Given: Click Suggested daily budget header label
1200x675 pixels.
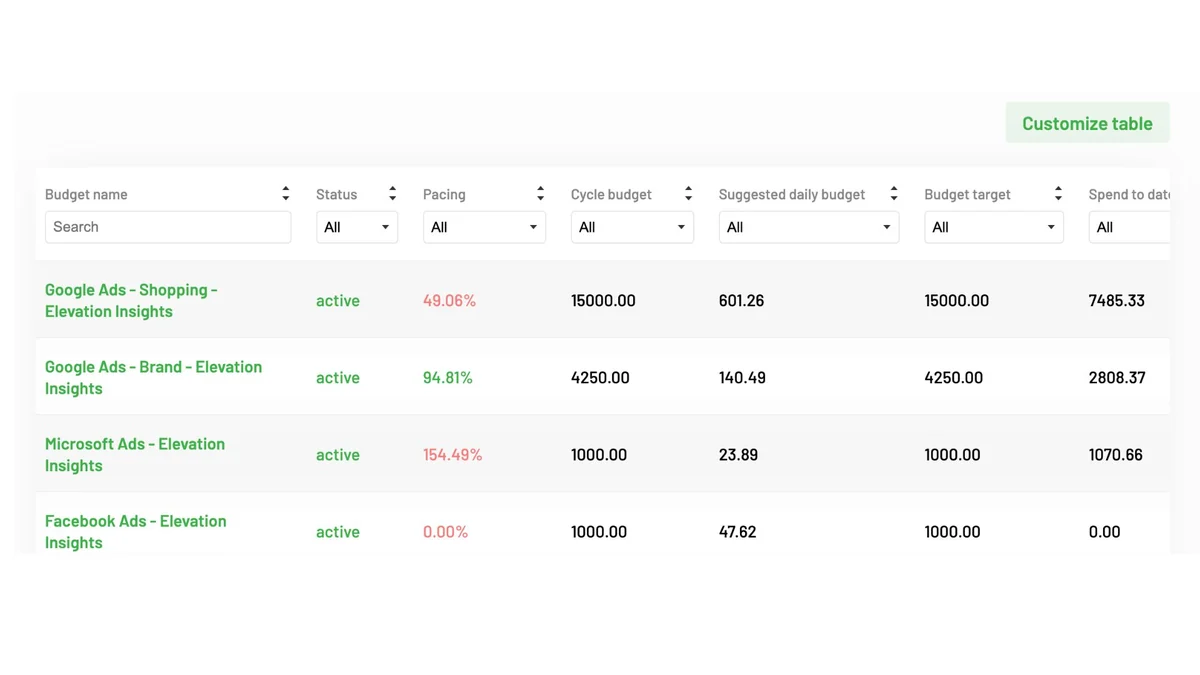Looking at the screenshot, I should pos(792,194).
